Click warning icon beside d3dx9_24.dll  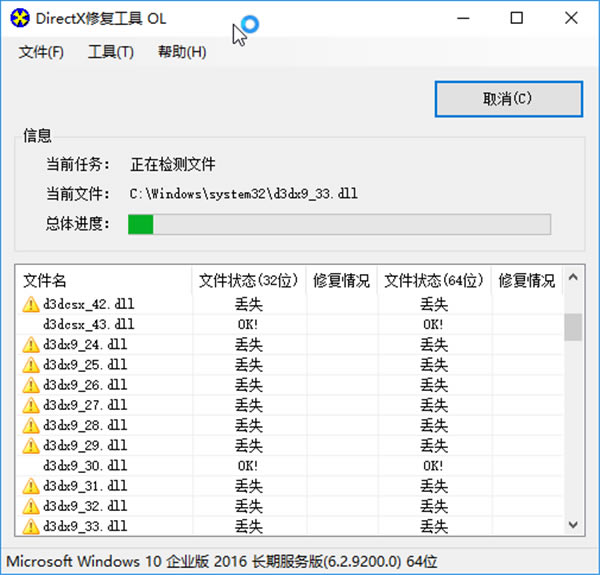[x=30, y=345]
